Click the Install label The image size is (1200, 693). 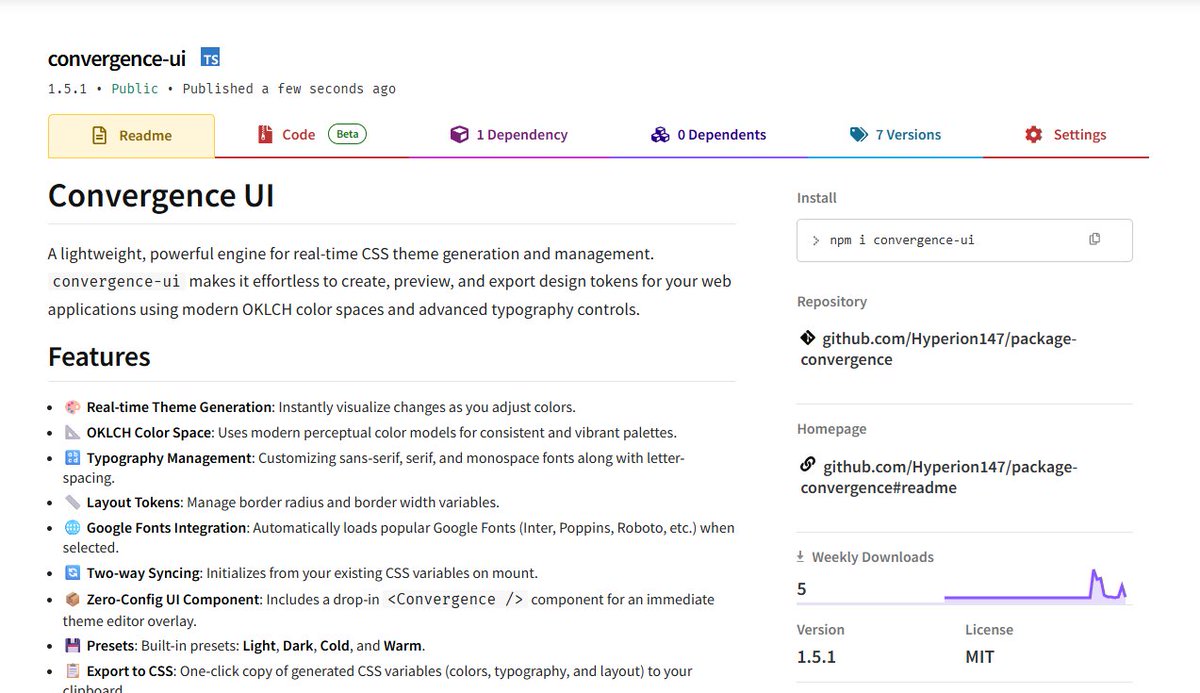click(817, 198)
